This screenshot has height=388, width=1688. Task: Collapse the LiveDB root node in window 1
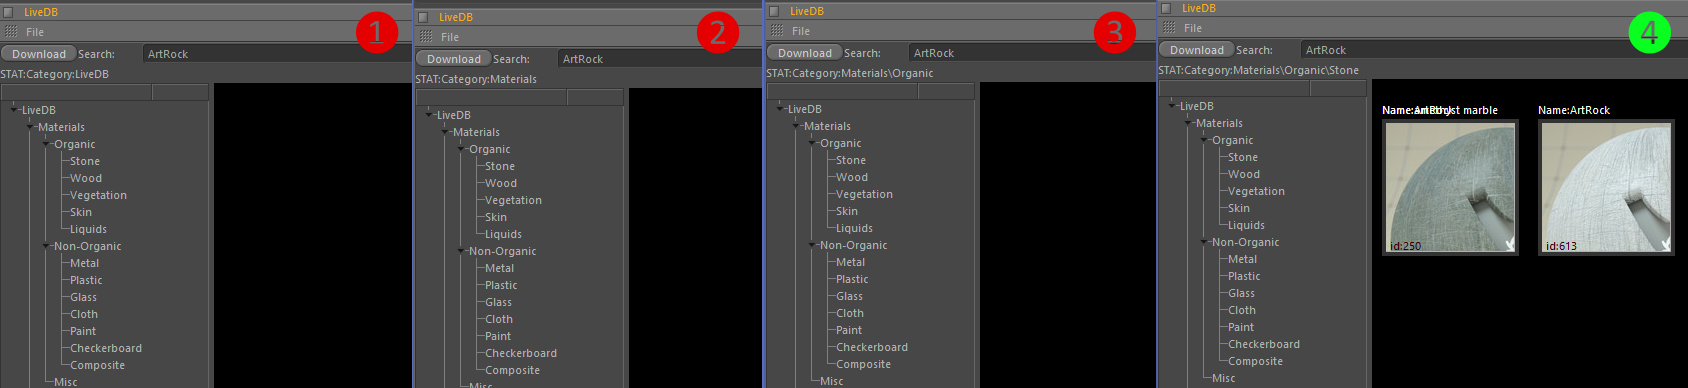click(14, 110)
